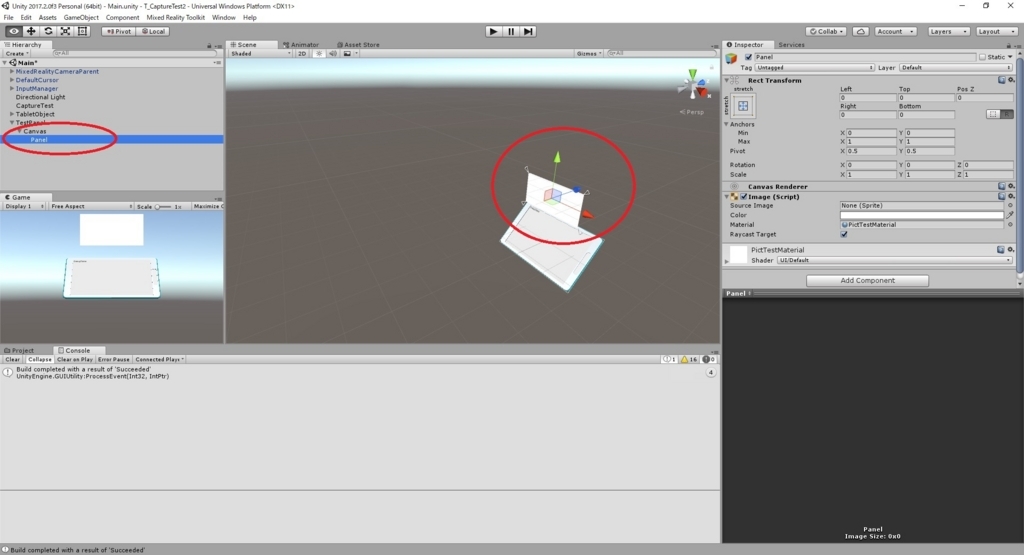The width and height of the screenshot is (1024, 555).
Task: Click the Color eyedropper icon
Action: tap(1010, 215)
